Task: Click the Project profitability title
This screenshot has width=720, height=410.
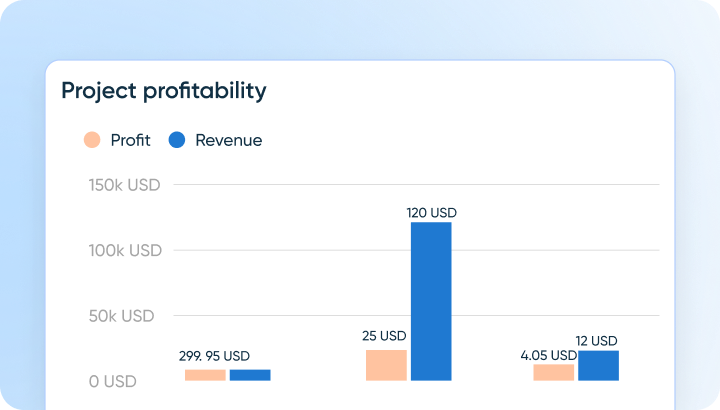Action: click(x=164, y=91)
